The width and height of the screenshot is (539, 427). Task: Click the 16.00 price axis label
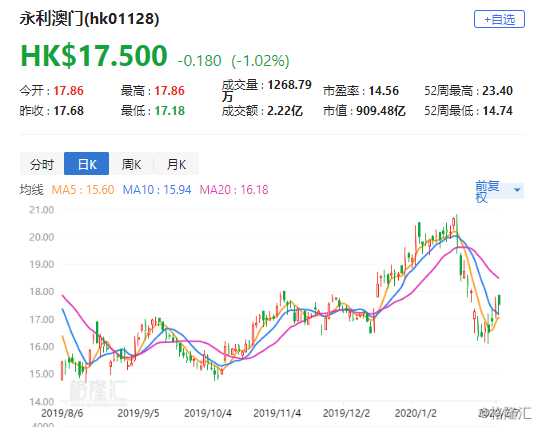[42, 347]
